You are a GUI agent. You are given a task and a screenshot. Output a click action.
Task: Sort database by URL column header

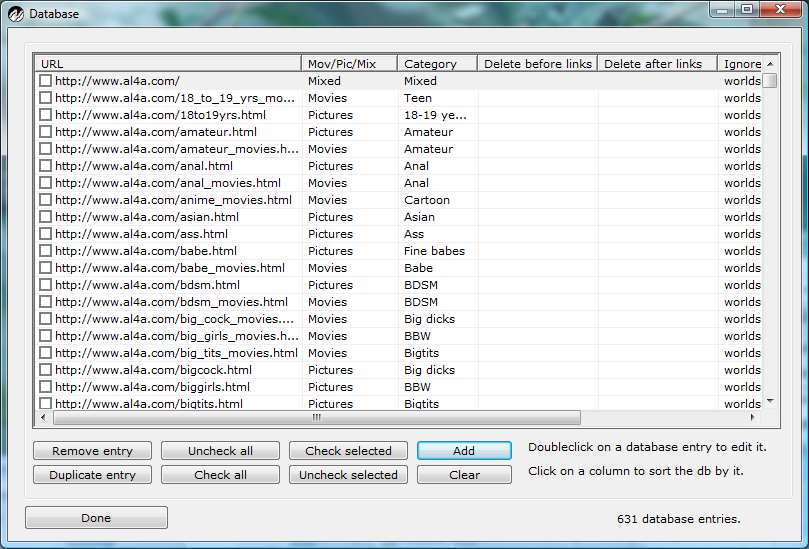tap(167, 64)
